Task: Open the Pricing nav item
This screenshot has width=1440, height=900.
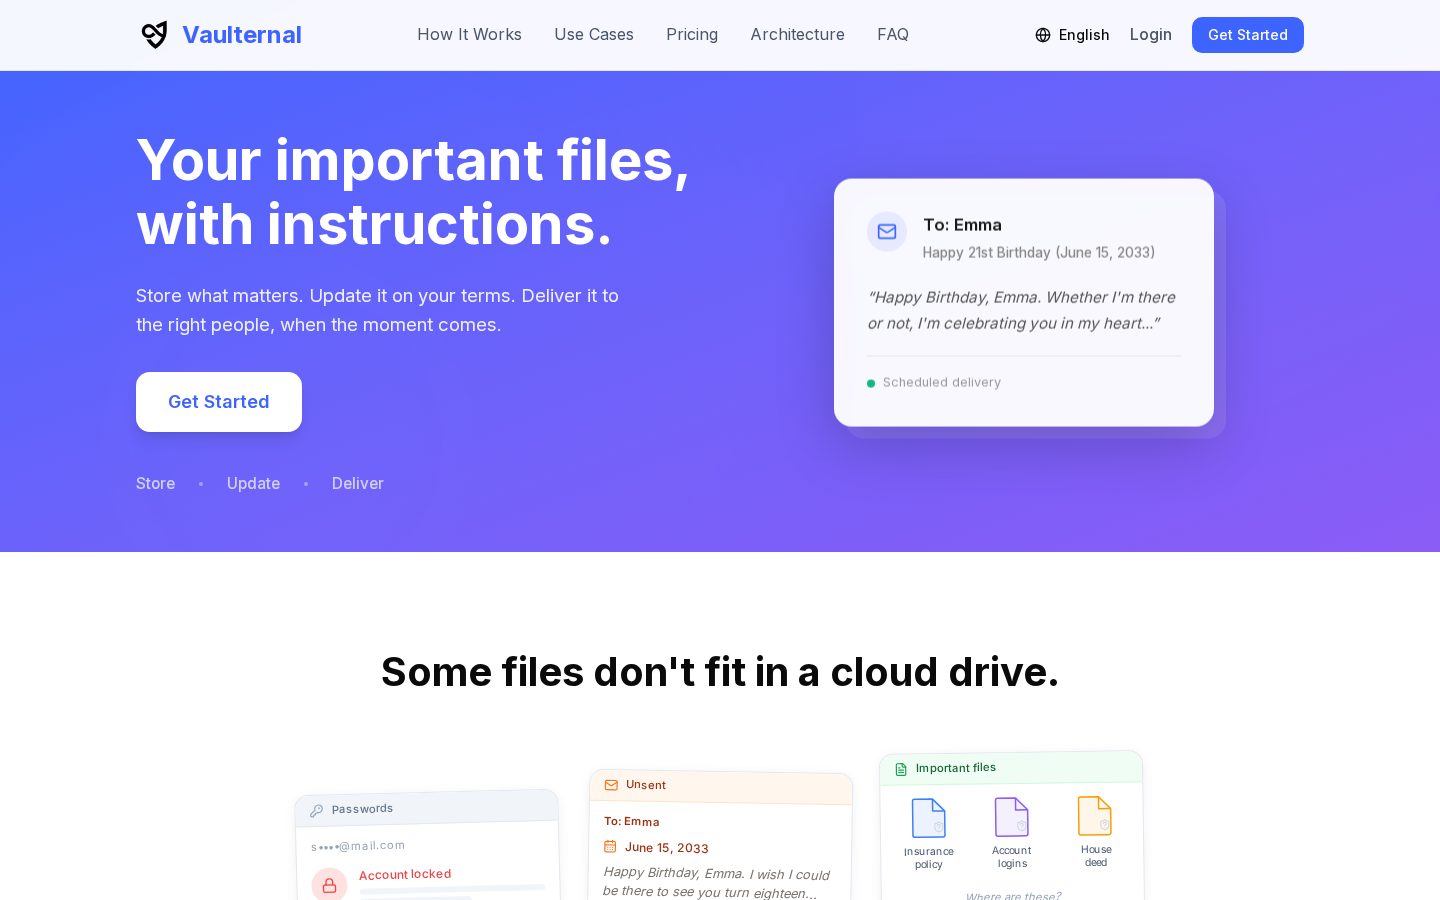Action: 692,35
